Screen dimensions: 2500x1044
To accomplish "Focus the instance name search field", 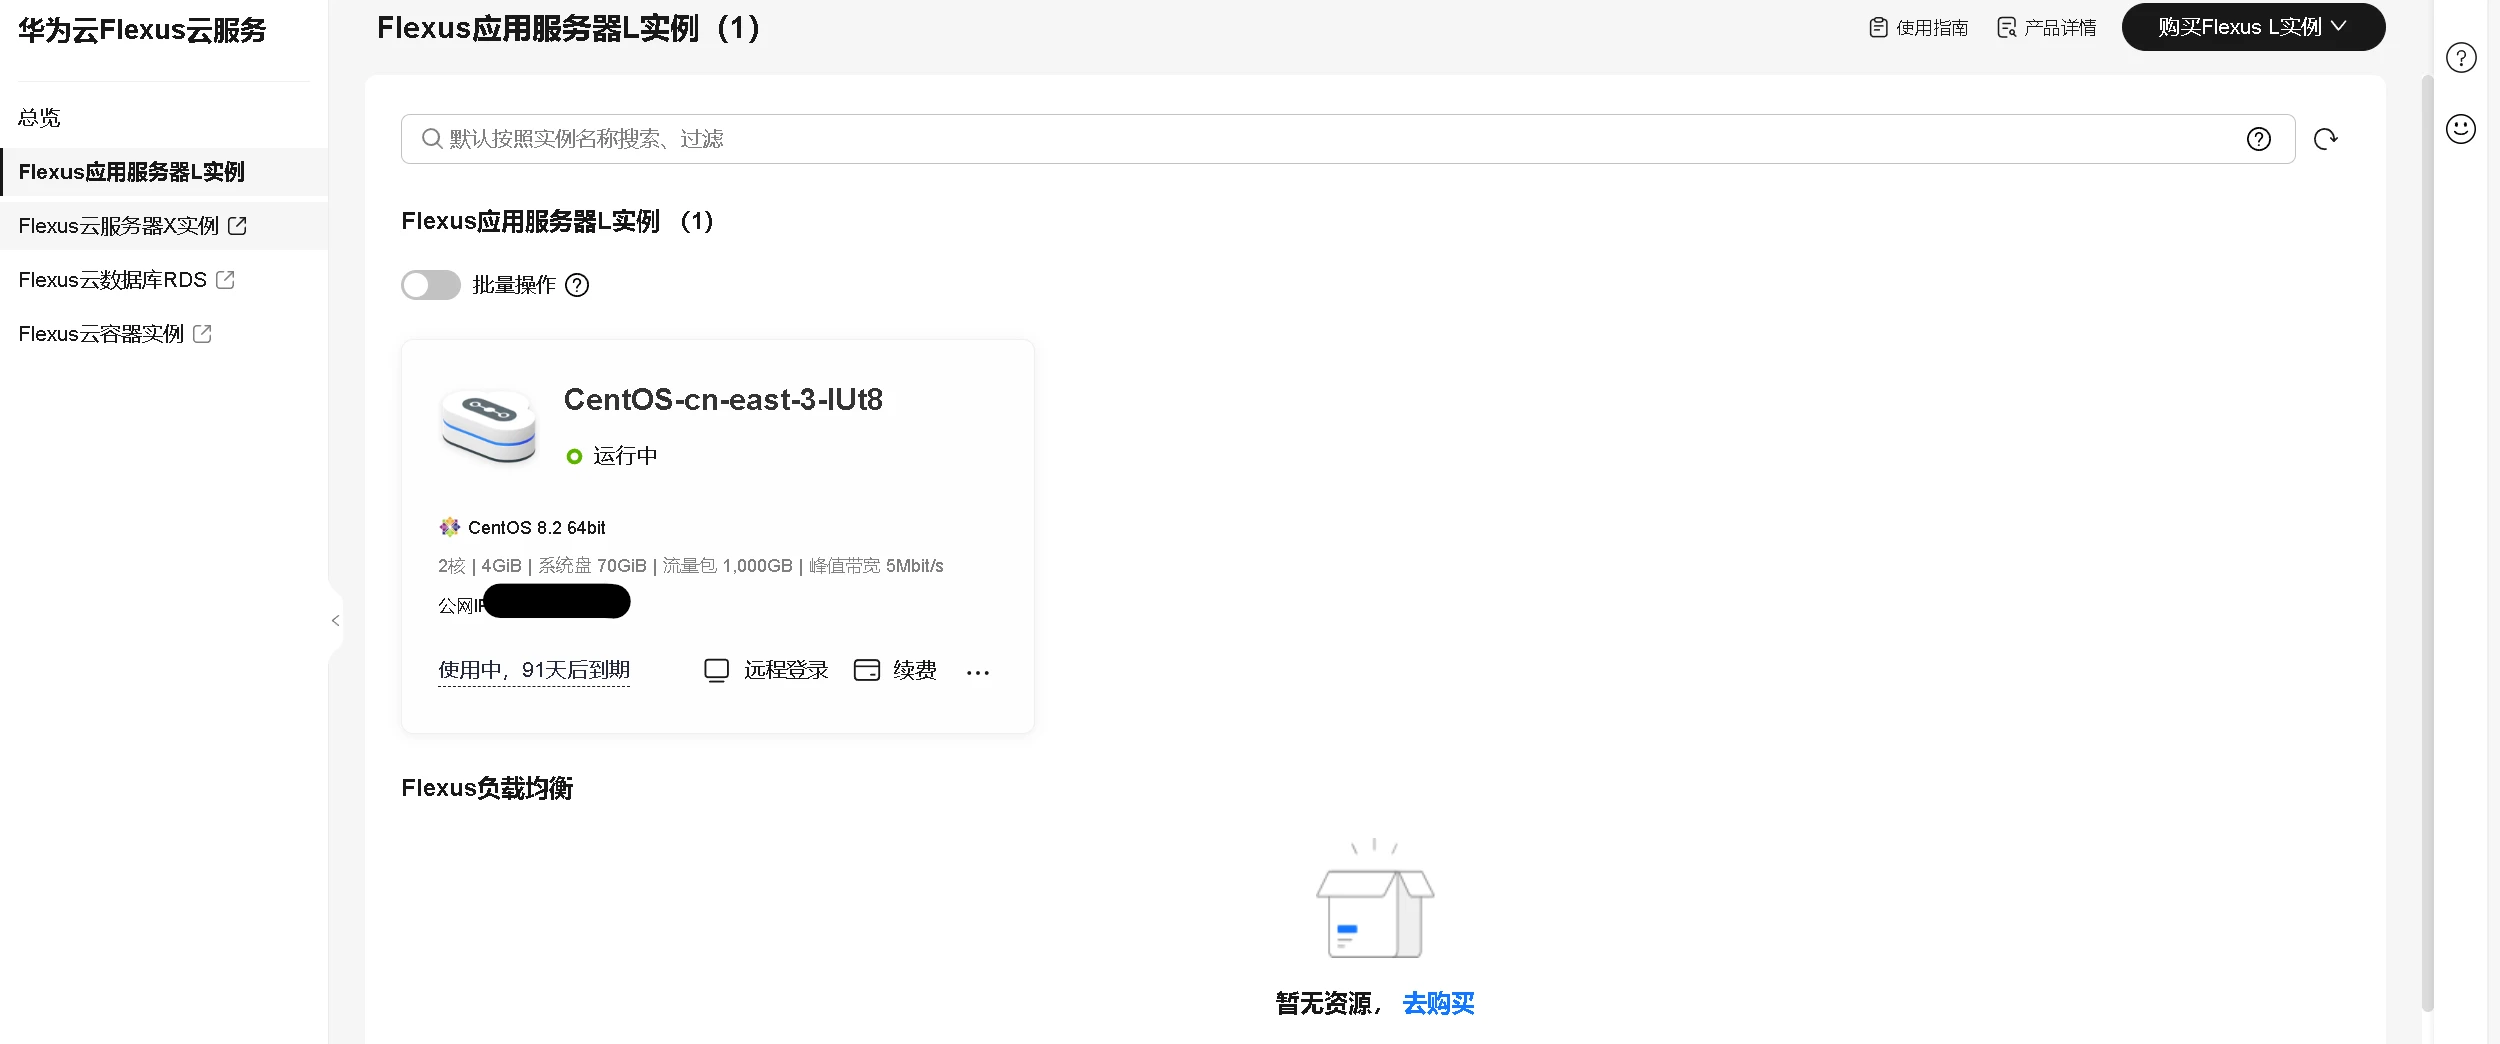I will pos(1347,139).
